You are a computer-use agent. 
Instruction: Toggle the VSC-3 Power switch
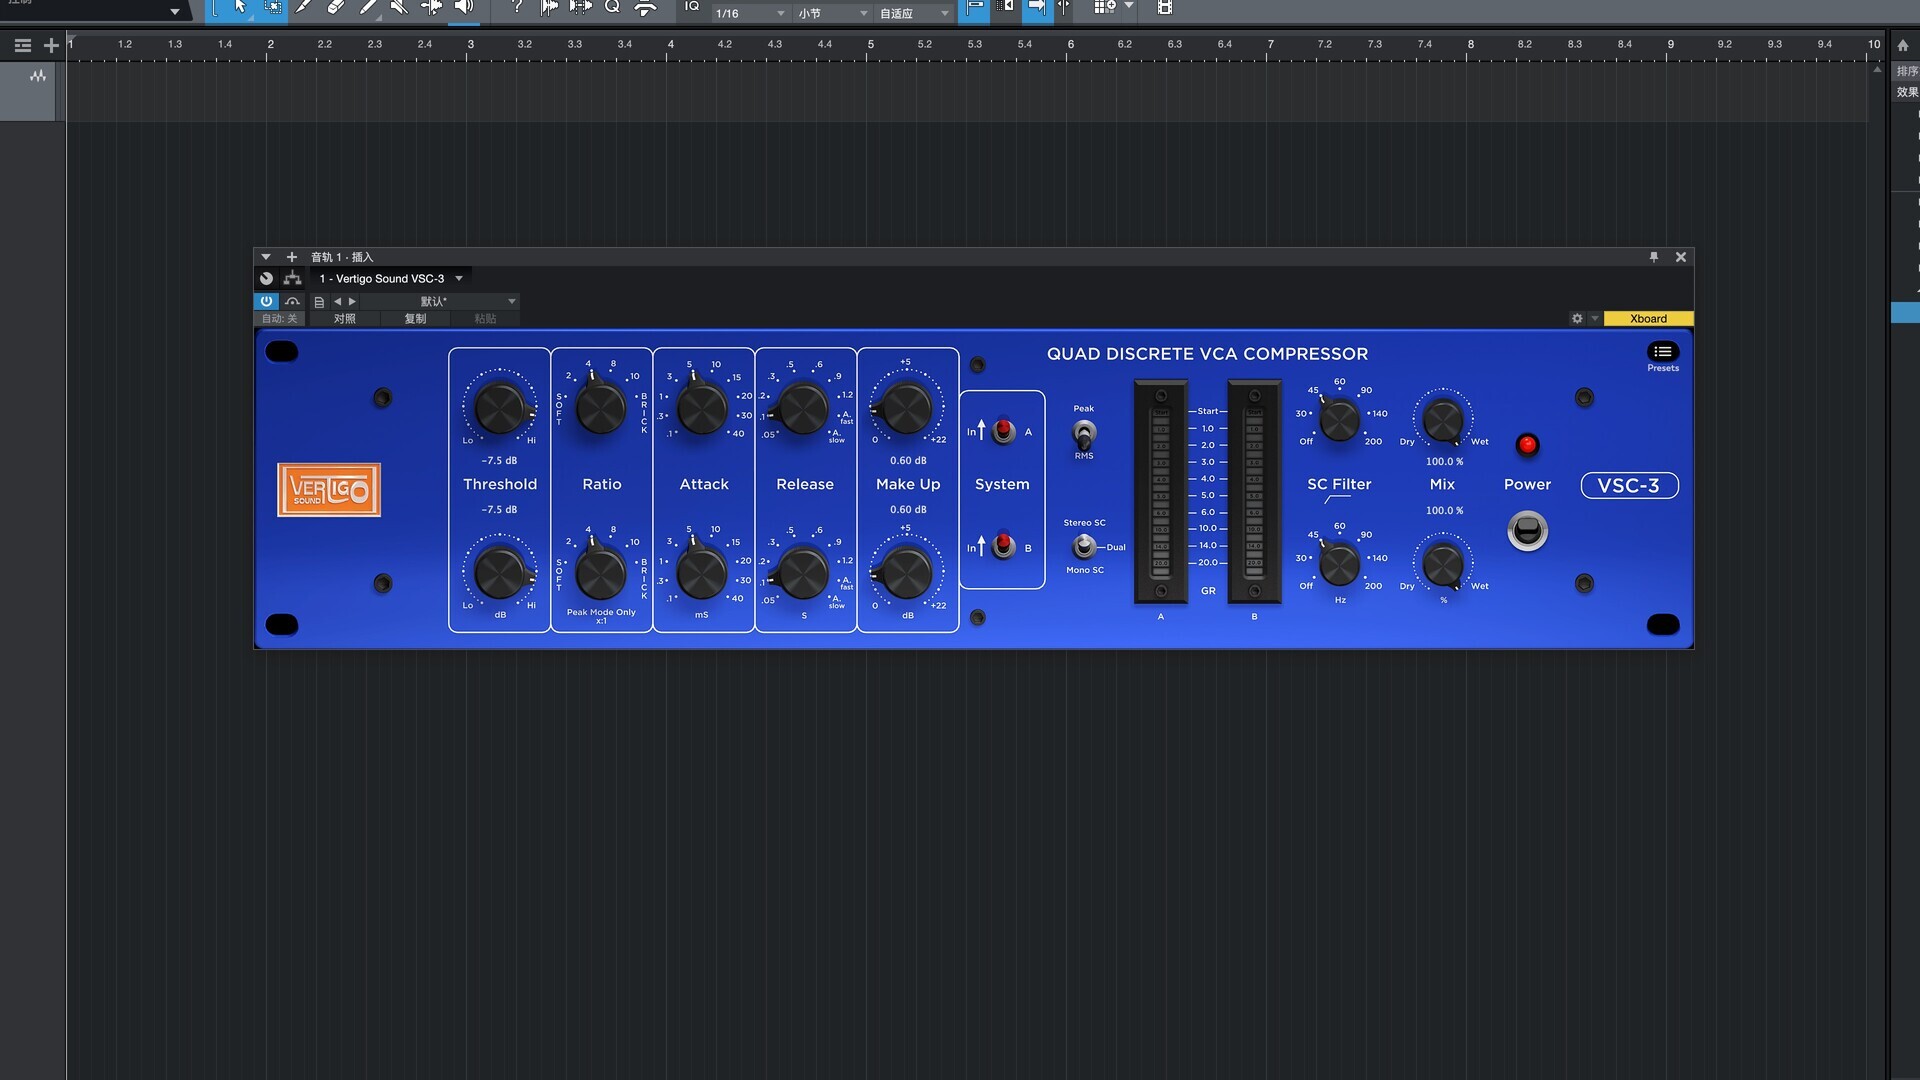[1527, 531]
